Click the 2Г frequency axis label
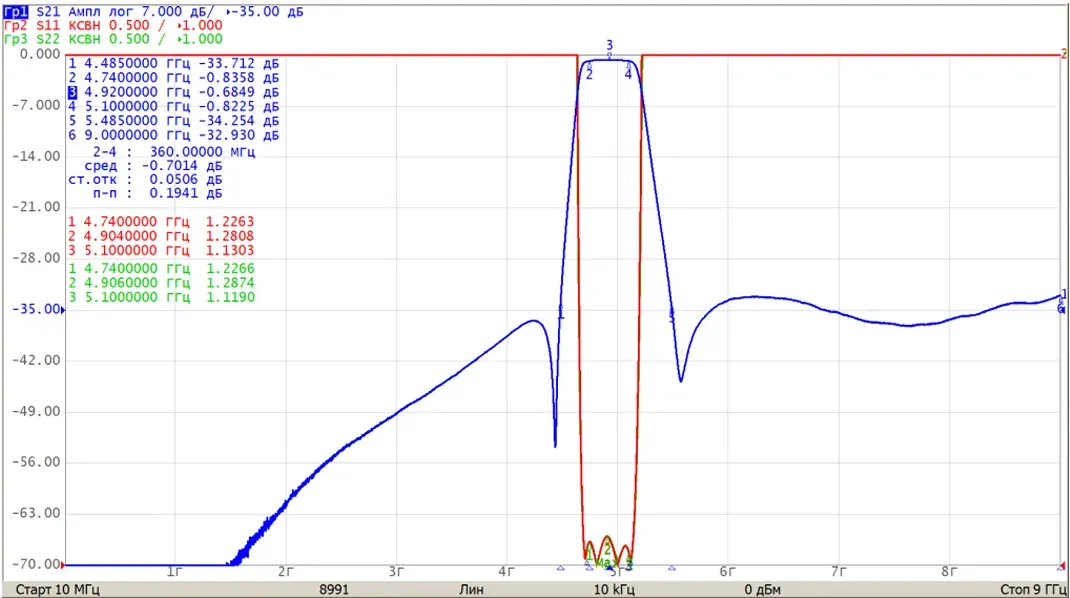 pyautogui.click(x=285, y=572)
